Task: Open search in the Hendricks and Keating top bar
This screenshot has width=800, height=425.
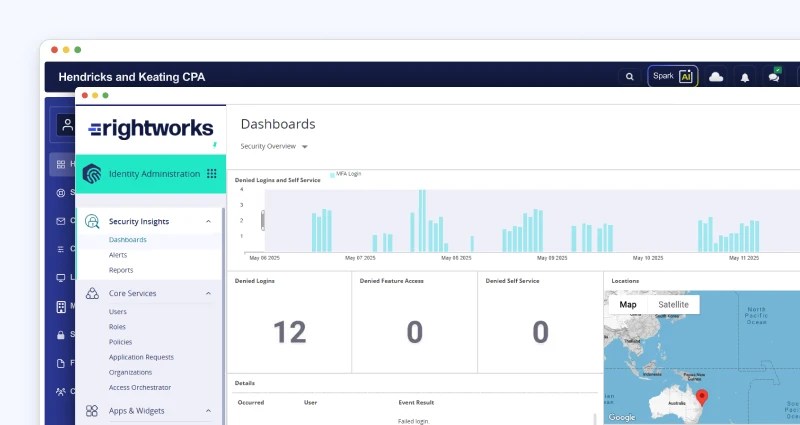Action: (x=630, y=77)
